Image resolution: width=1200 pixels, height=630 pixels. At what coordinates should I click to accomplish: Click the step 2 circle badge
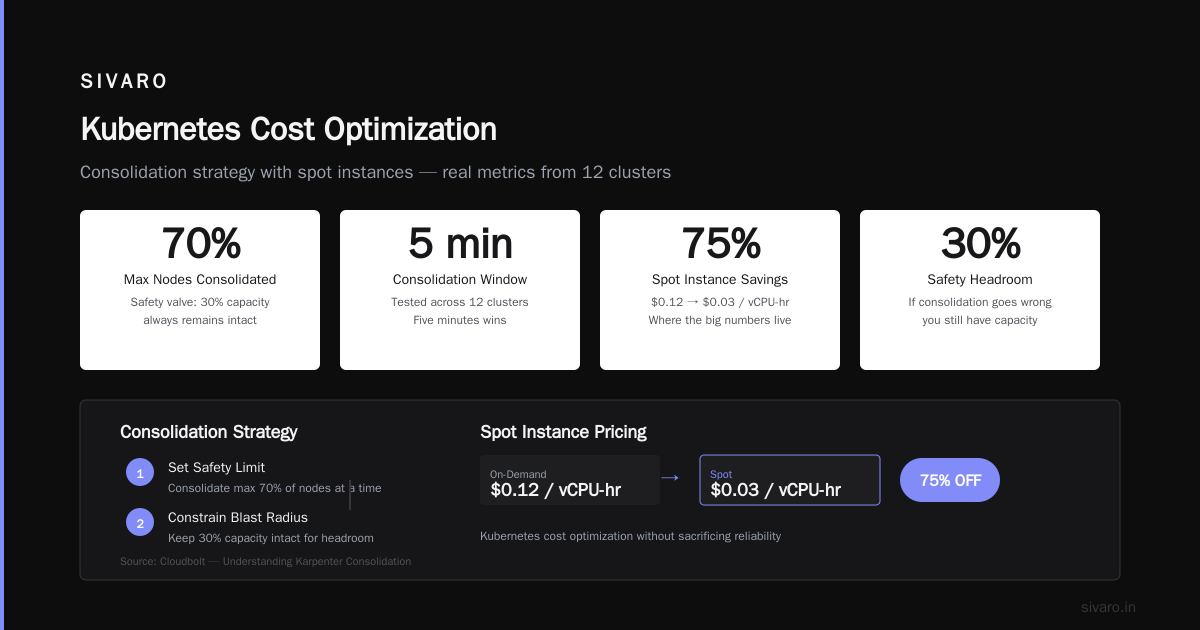(140, 522)
